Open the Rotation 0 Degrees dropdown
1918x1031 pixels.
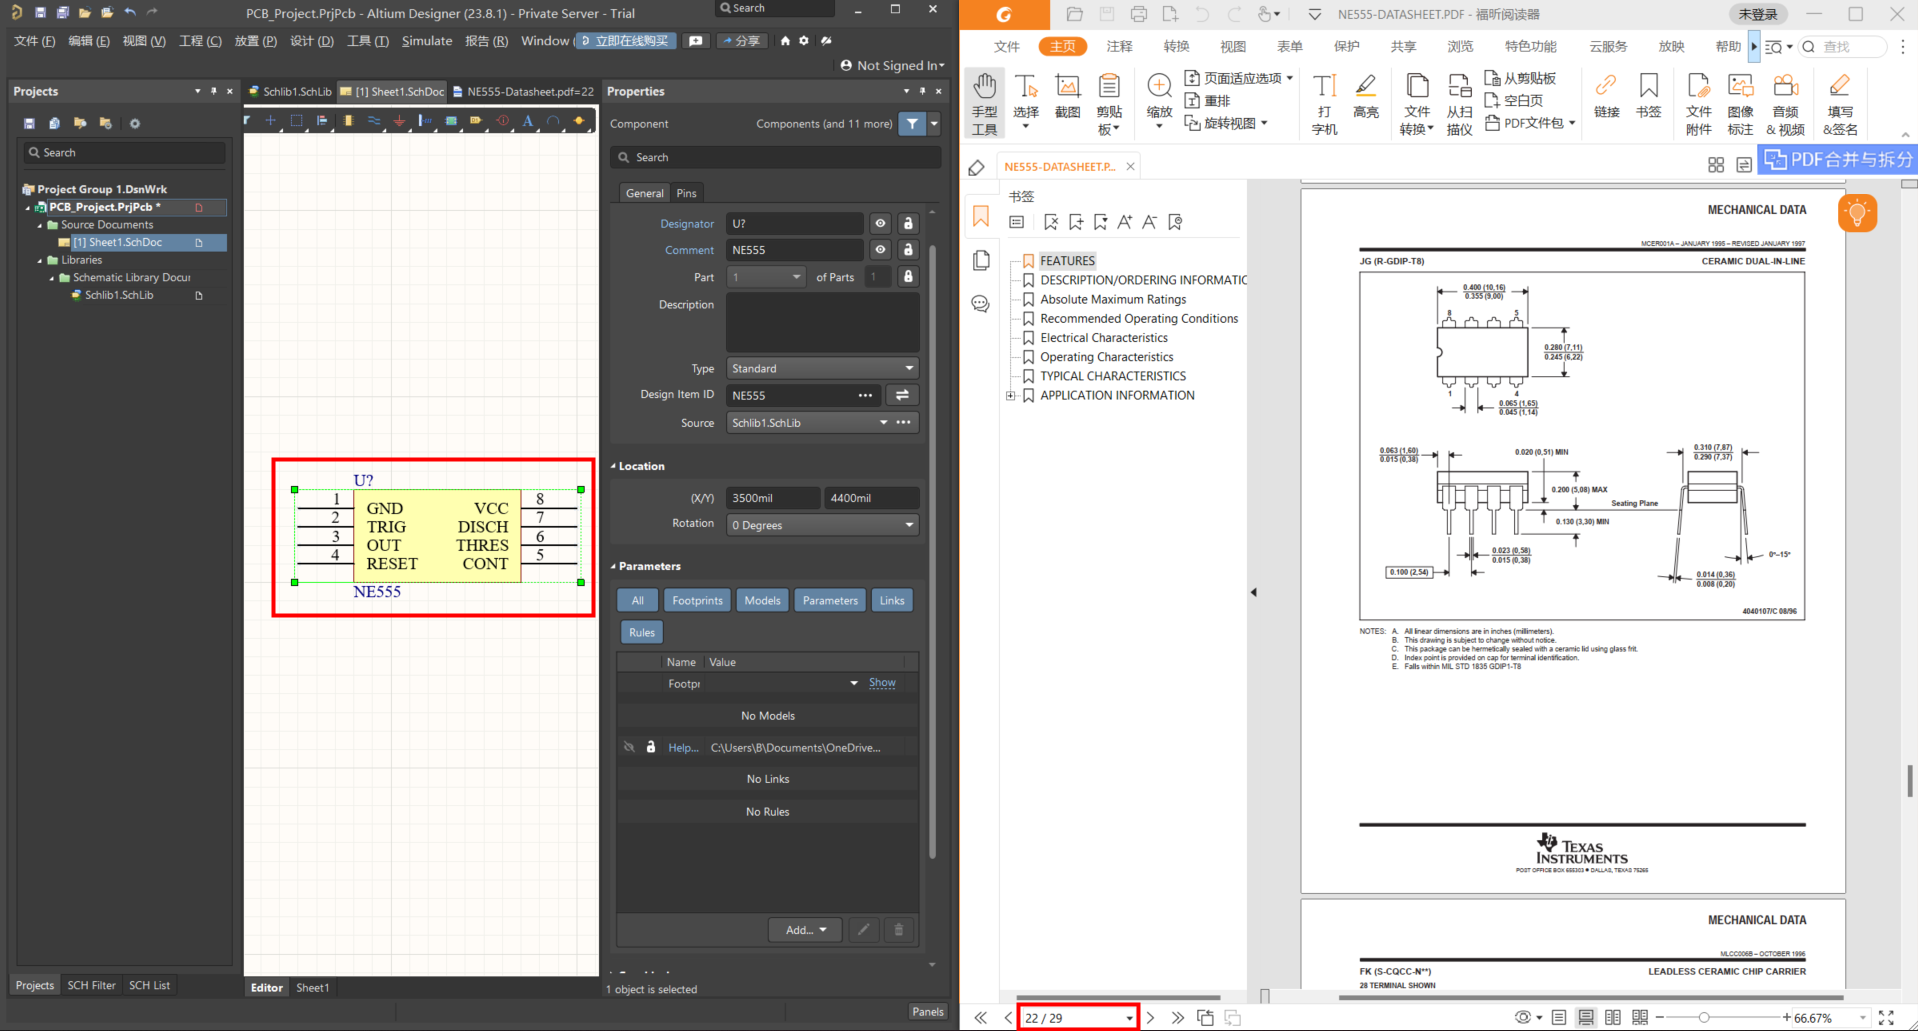(821, 525)
